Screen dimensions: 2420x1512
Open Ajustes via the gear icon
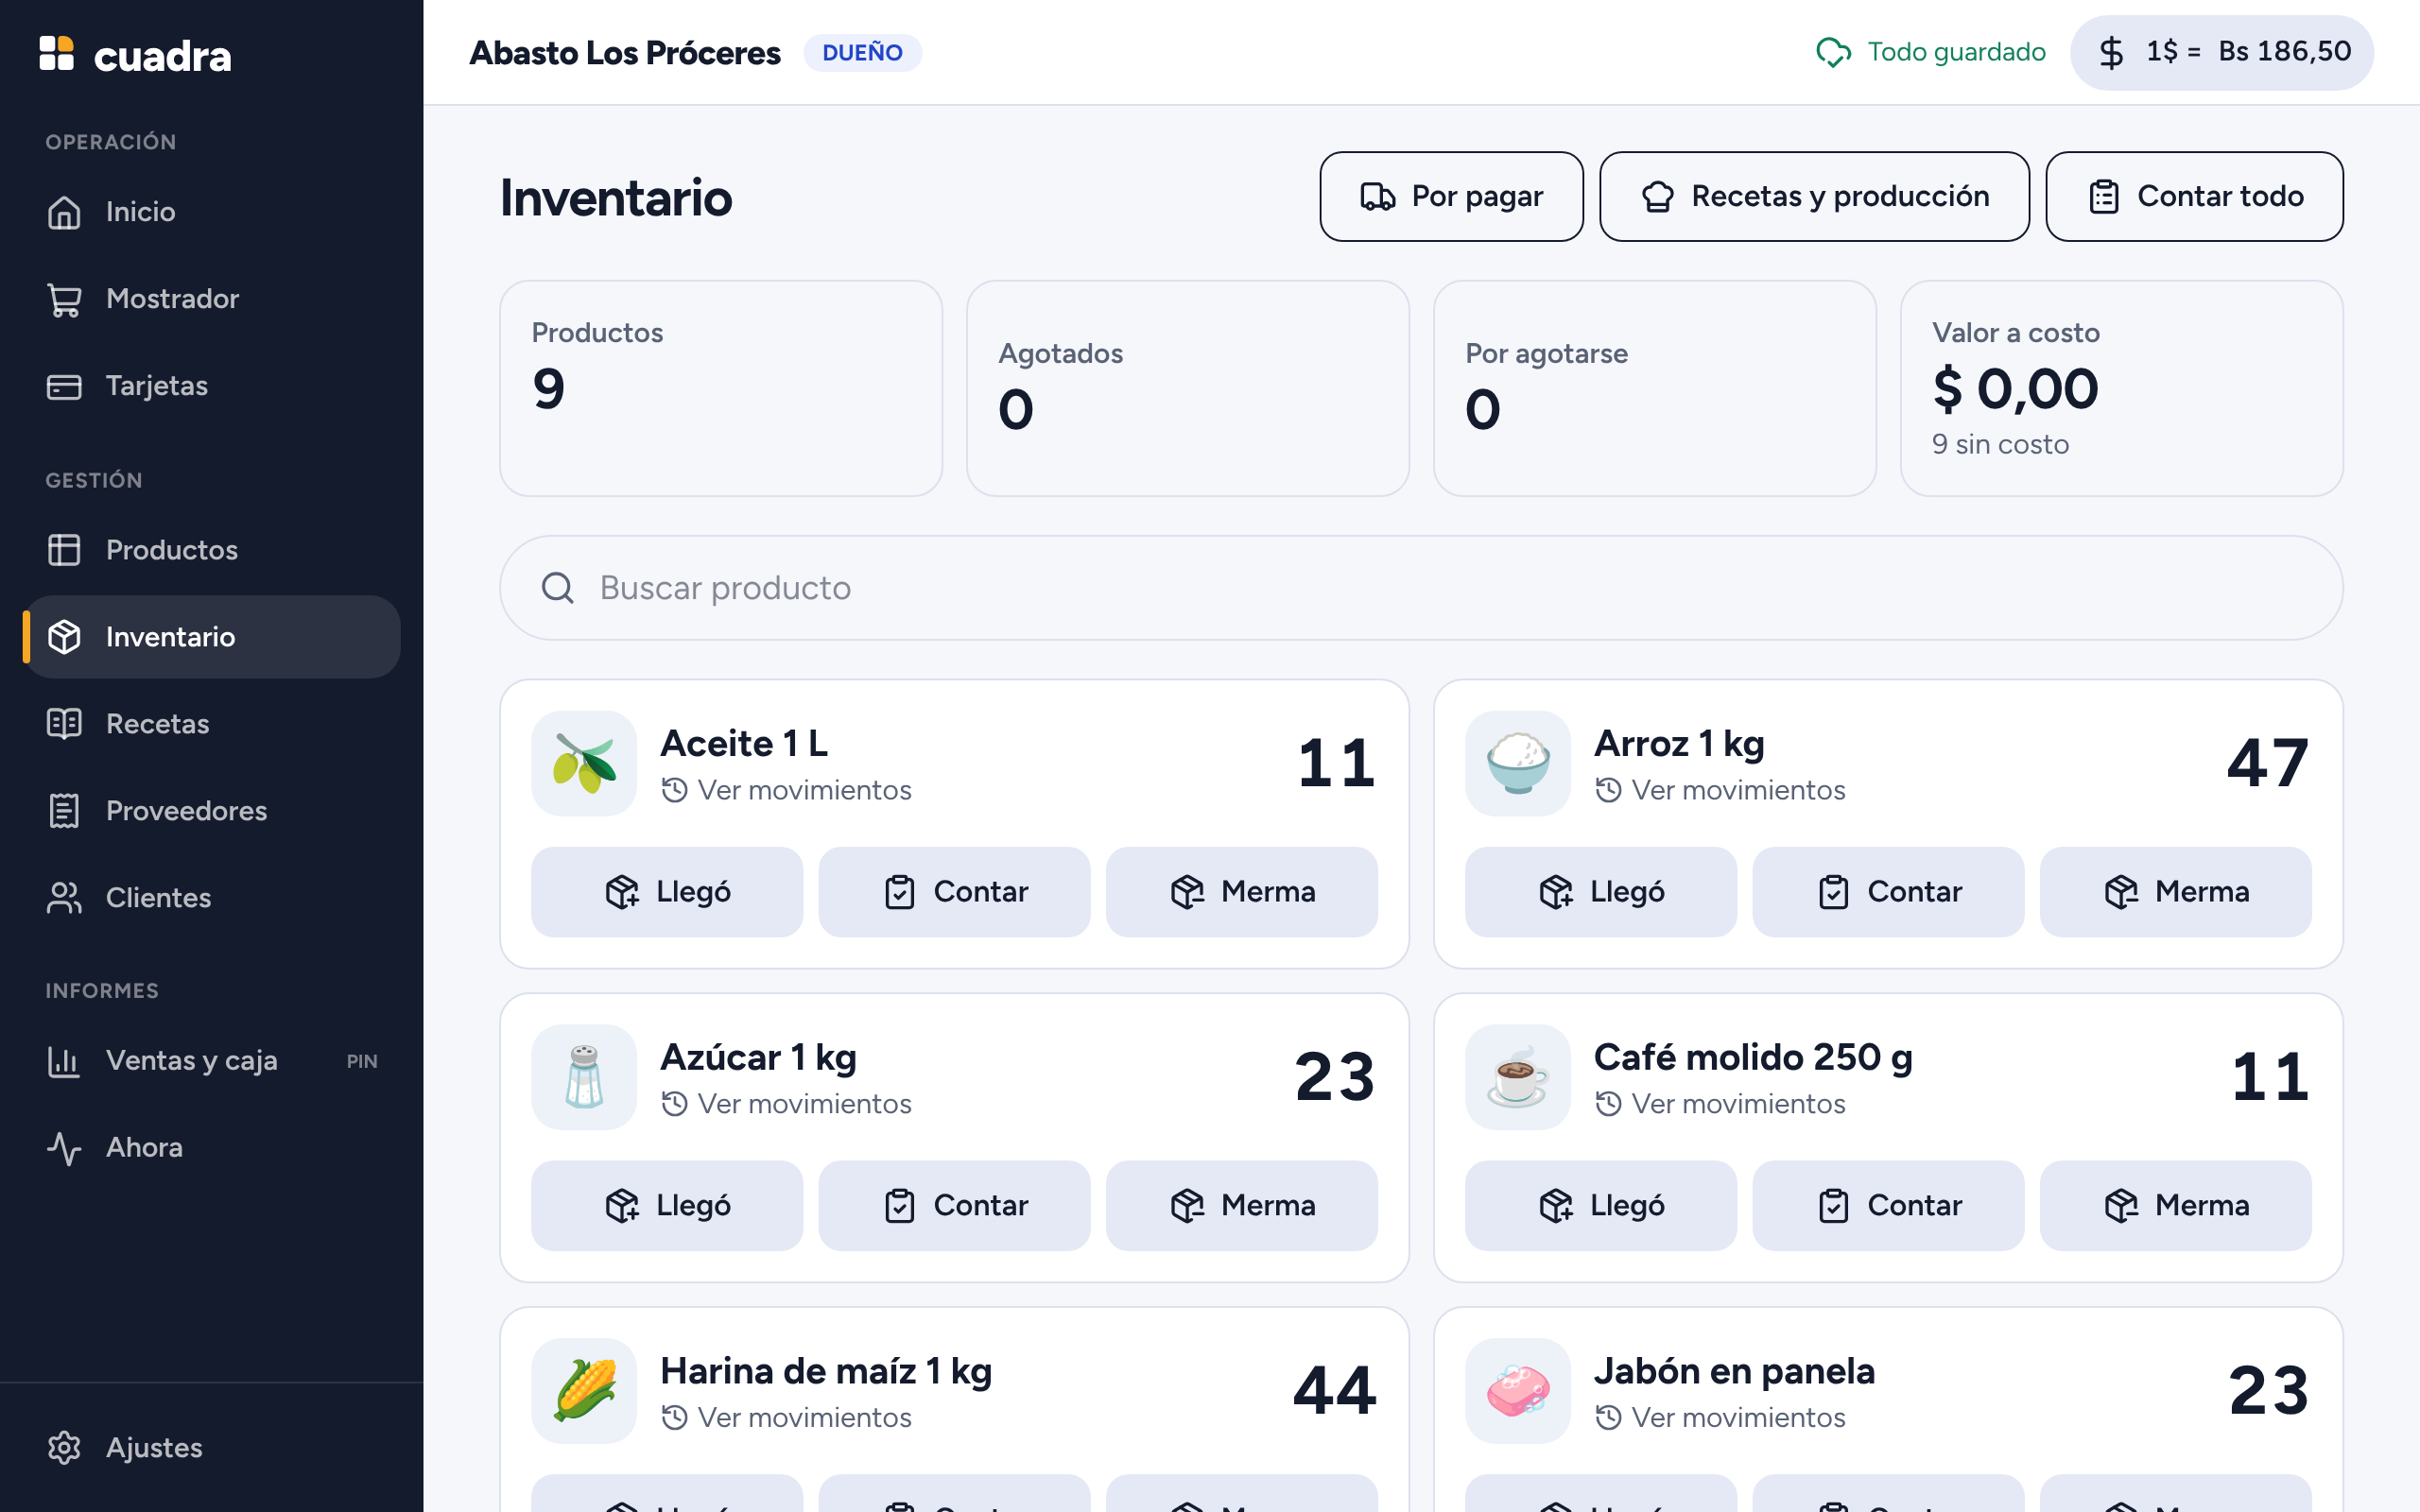(x=64, y=1448)
